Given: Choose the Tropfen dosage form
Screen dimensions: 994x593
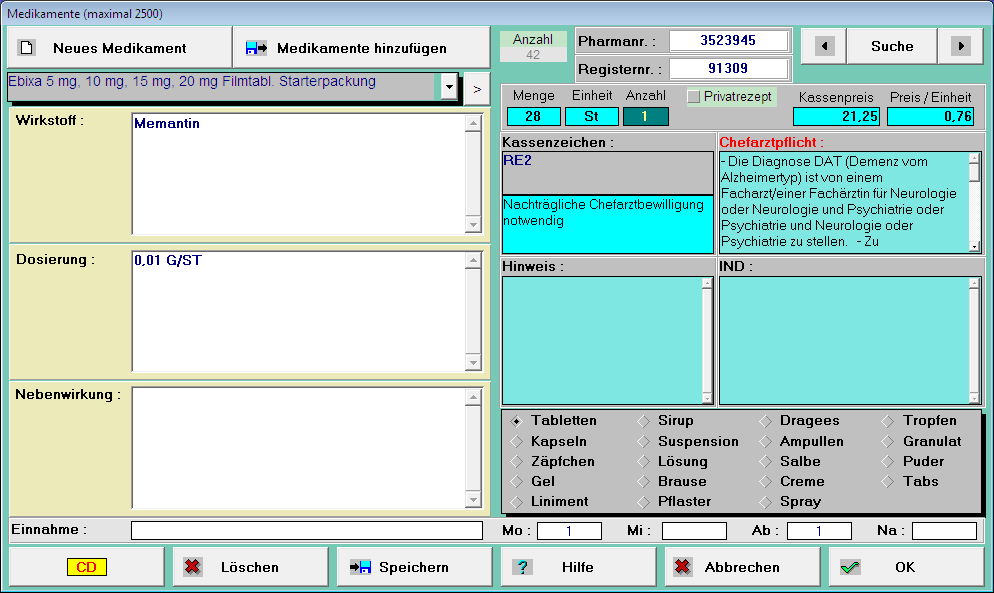Looking at the screenshot, I should point(888,421).
